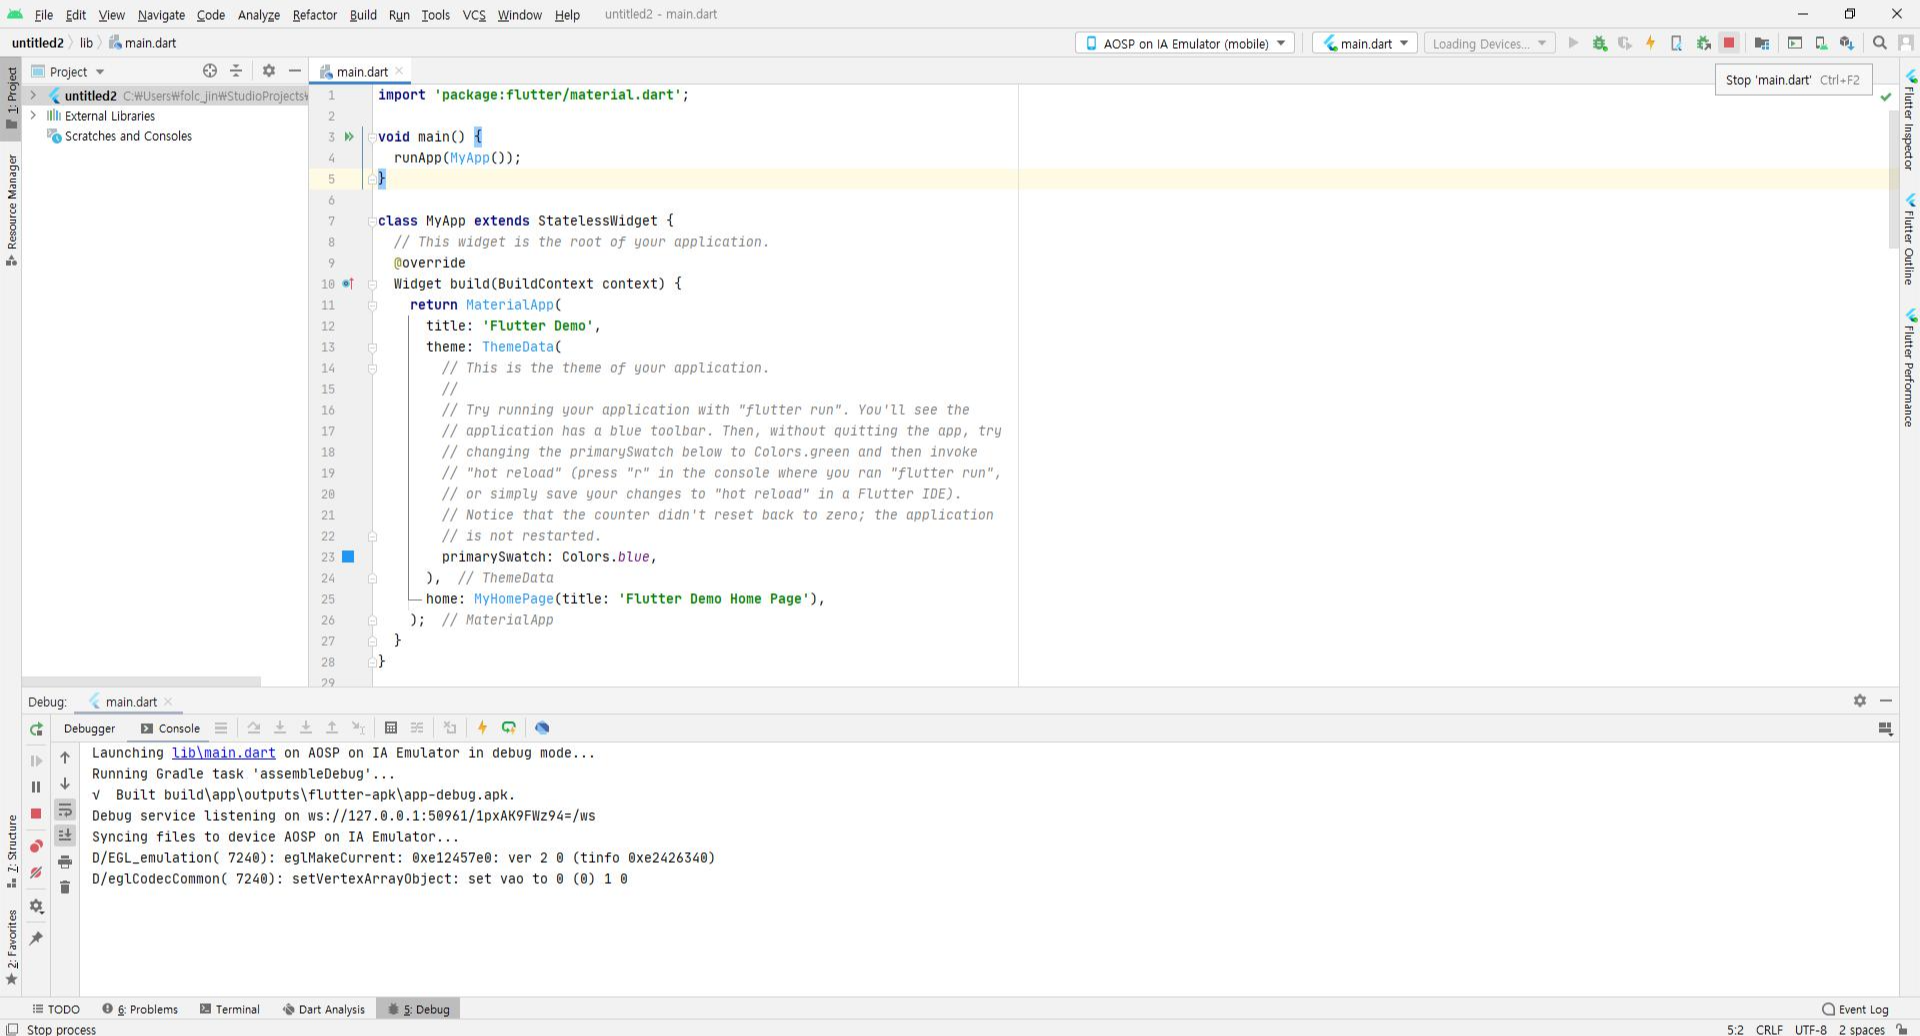Trigger Flutter Hot Reload lightning icon in top toolbar

pyautogui.click(x=1651, y=43)
